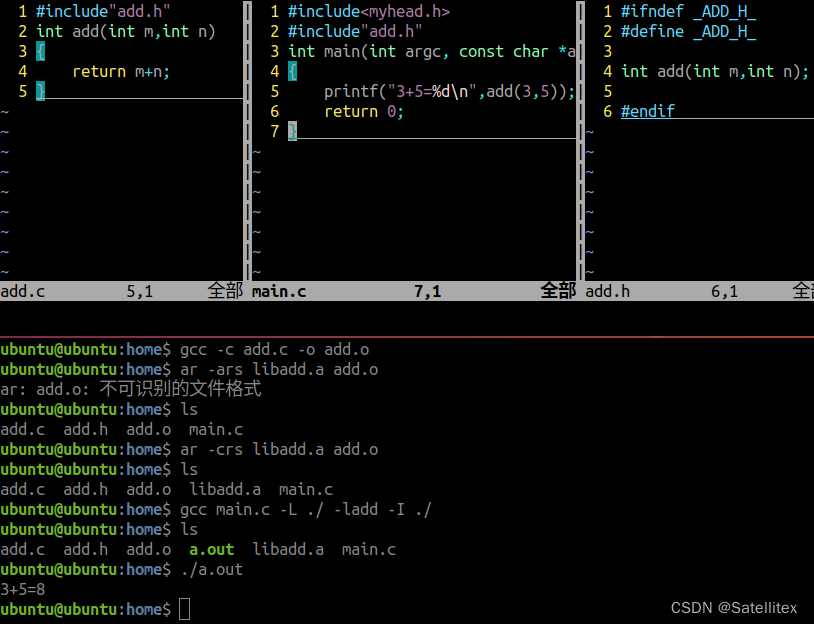
Task: Click the 3+5=8 program output
Action: [x=23, y=590]
